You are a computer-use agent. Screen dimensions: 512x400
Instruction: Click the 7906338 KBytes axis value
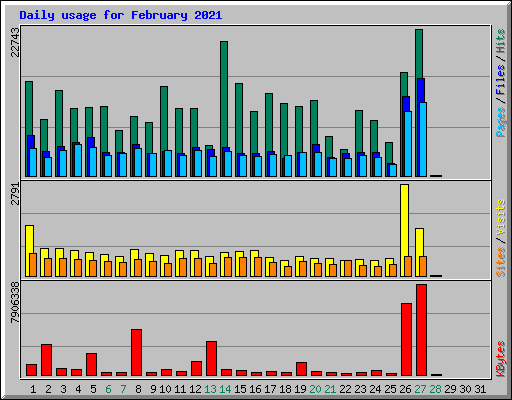click(15, 303)
